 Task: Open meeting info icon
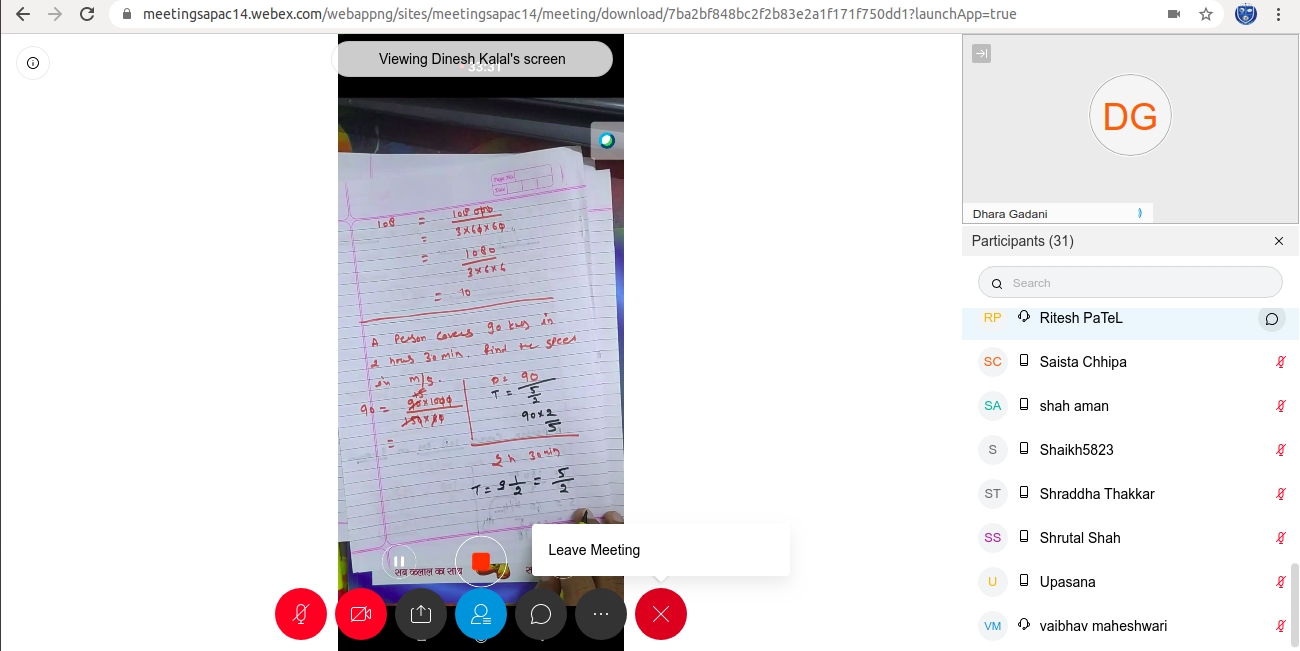(33, 63)
